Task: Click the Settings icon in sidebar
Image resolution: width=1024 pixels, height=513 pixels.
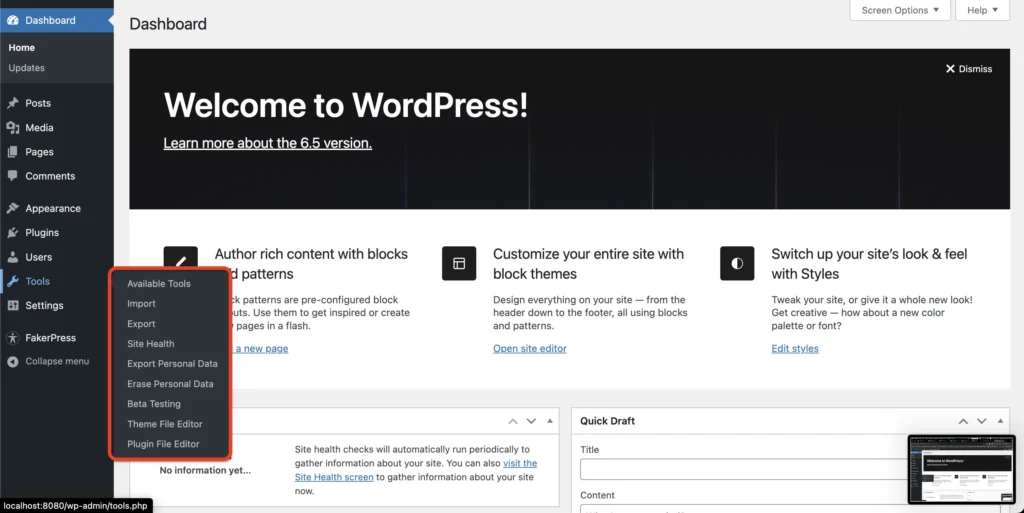Action: coord(13,306)
